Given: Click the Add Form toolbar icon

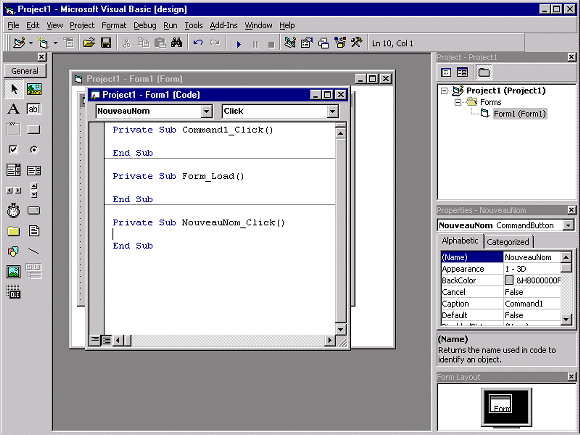Looking at the screenshot, I should (43, 43).
